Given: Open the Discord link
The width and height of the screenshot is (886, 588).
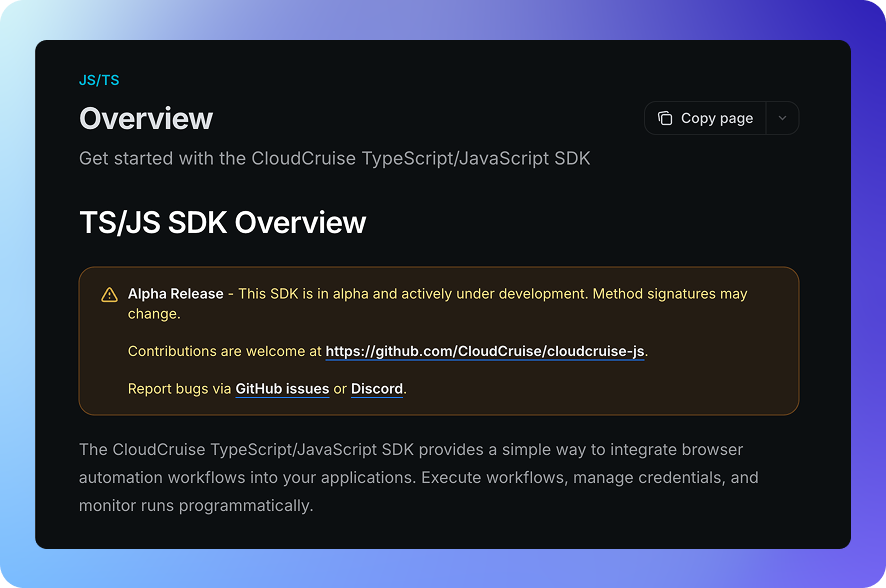Looking at the screenshot, I should (x=377, y=389).
